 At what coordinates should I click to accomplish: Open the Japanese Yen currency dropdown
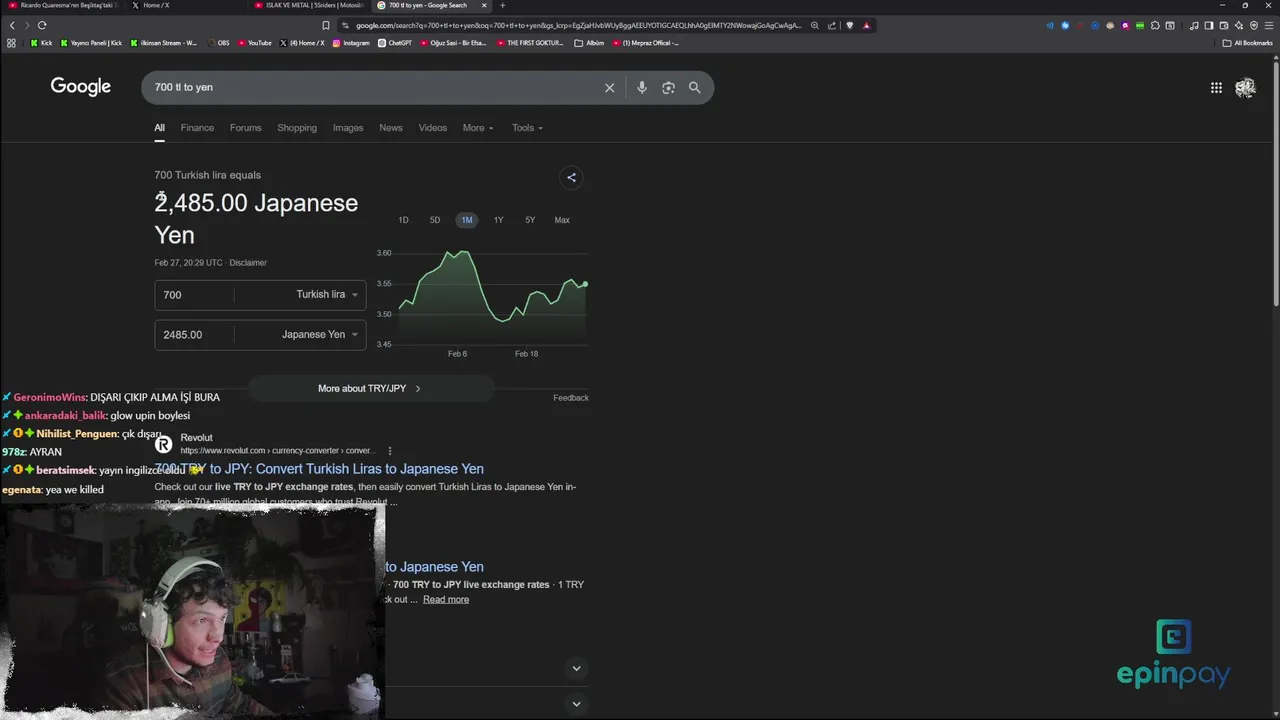click(320, 334)
